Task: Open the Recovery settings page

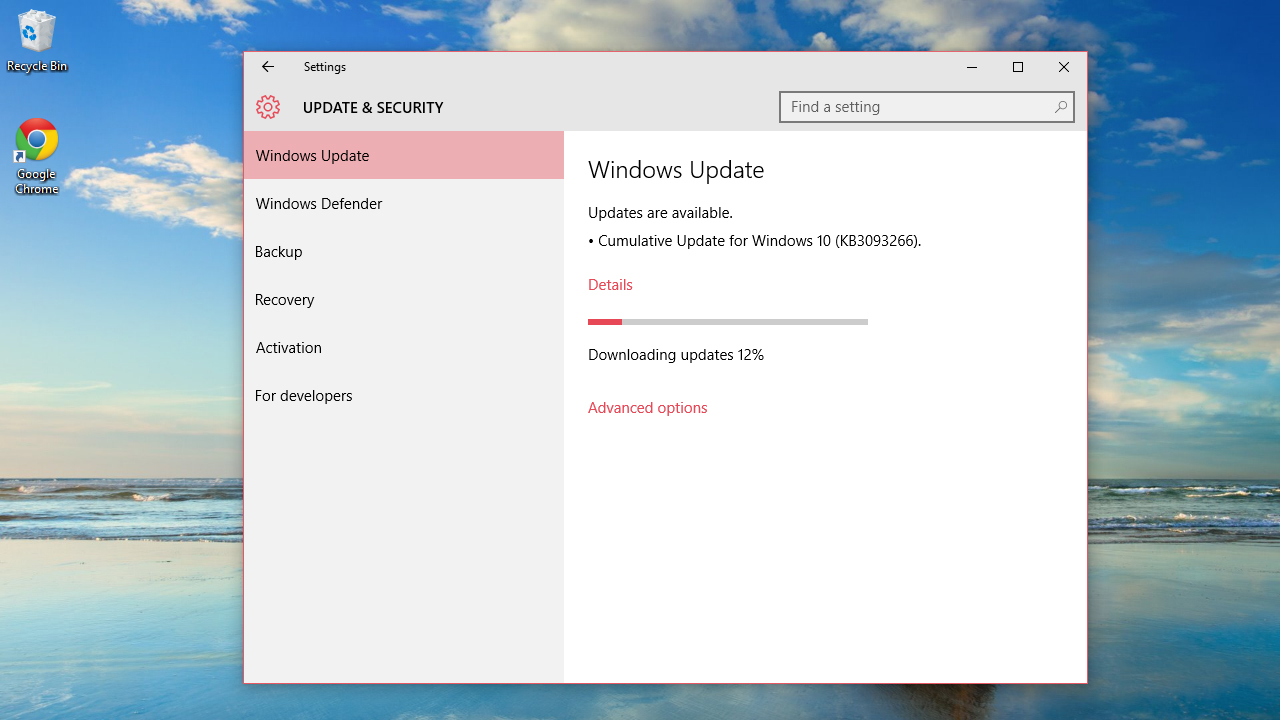Action: click(284, 299)
